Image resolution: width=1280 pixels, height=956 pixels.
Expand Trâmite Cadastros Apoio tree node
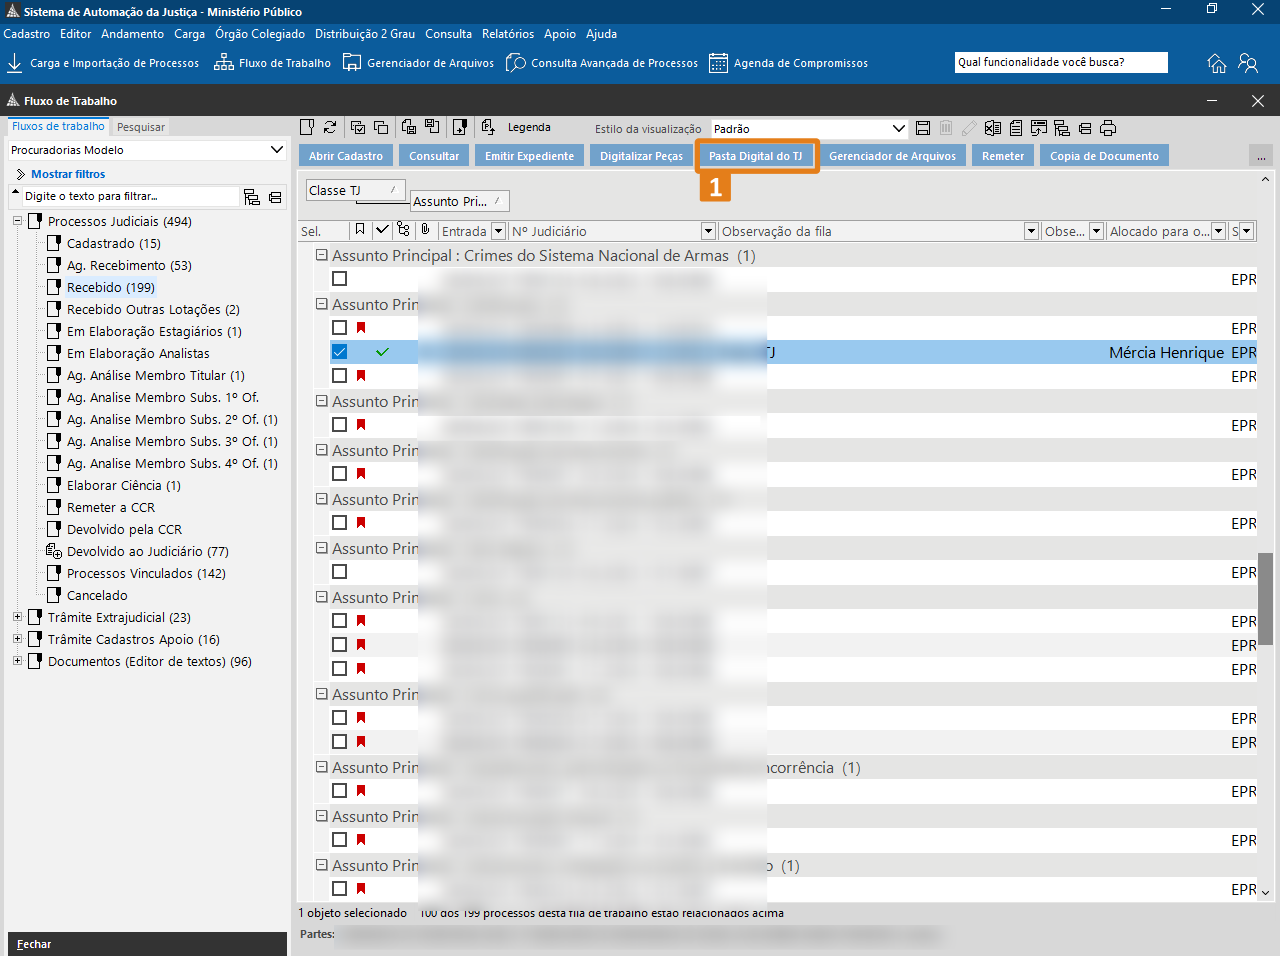[x=17, y=639]
